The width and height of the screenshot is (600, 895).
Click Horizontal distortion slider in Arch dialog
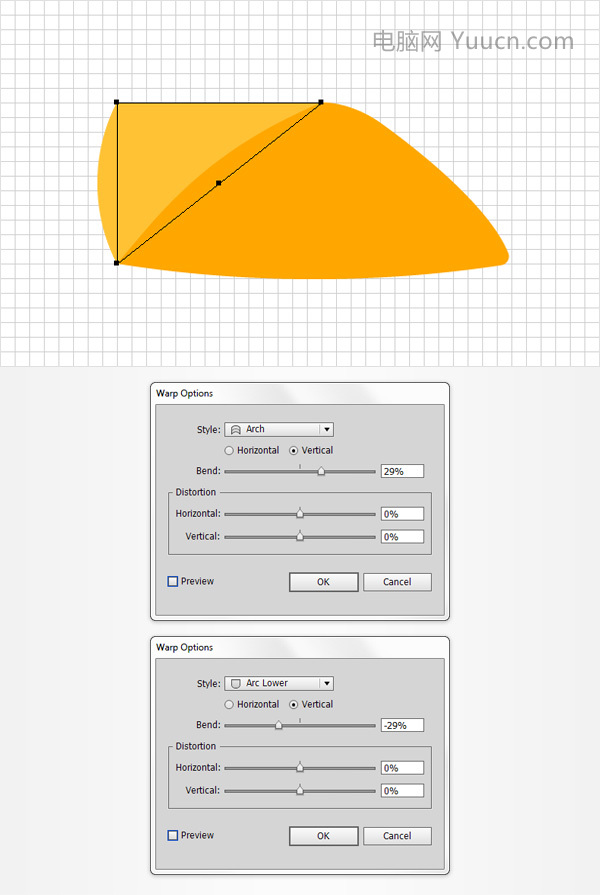click(x=300, y=514)
